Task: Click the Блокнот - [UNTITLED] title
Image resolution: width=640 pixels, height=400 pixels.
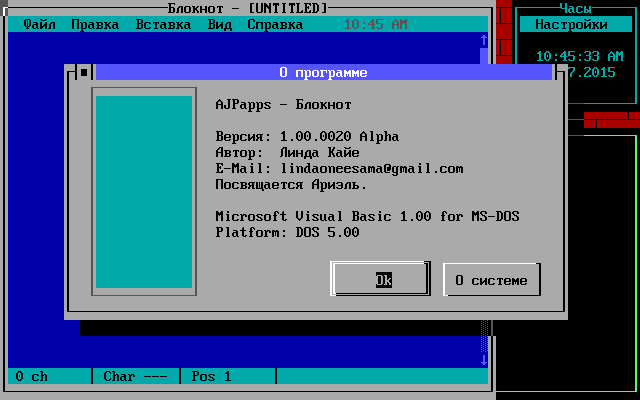Action: pos(247,8)
